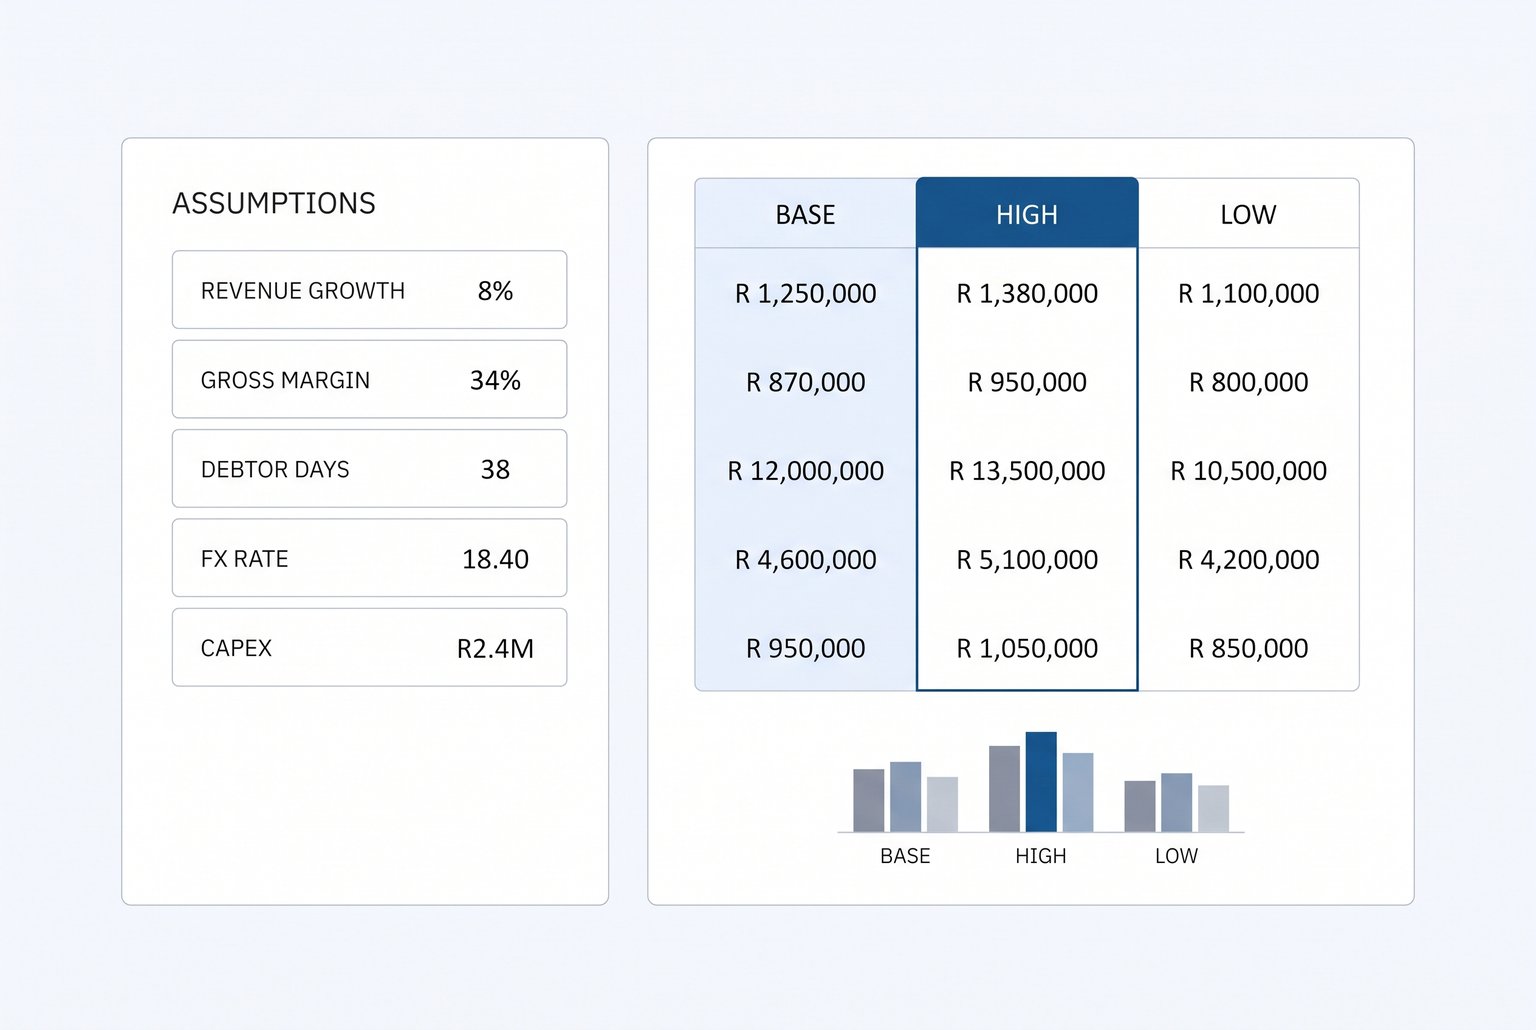This screenshot has height=1030, width=1536.
Task: Click high value R 5,100,000
Action: tap(1027, 560)
